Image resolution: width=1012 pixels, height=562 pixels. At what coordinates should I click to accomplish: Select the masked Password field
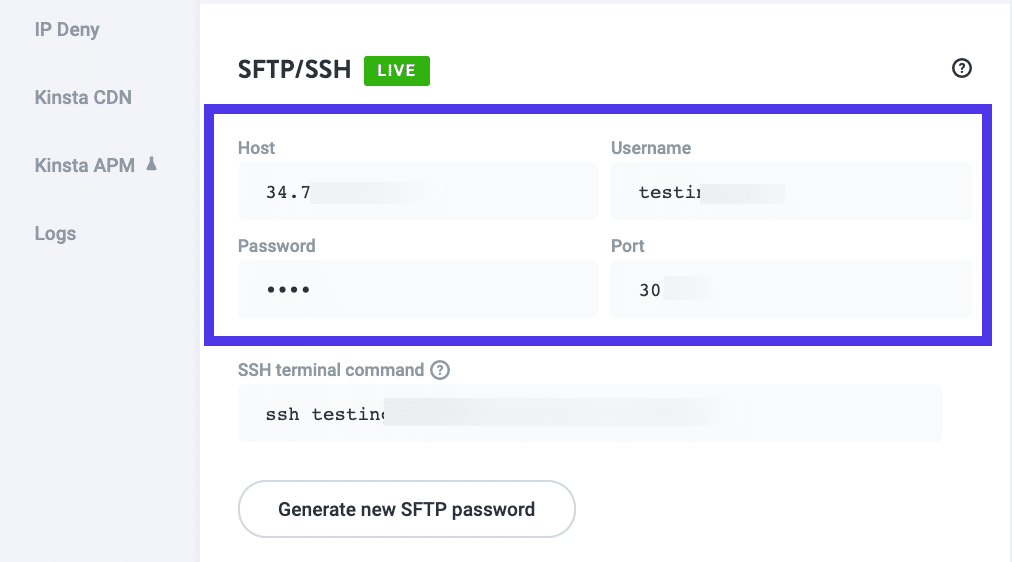[x=417, y=289]
